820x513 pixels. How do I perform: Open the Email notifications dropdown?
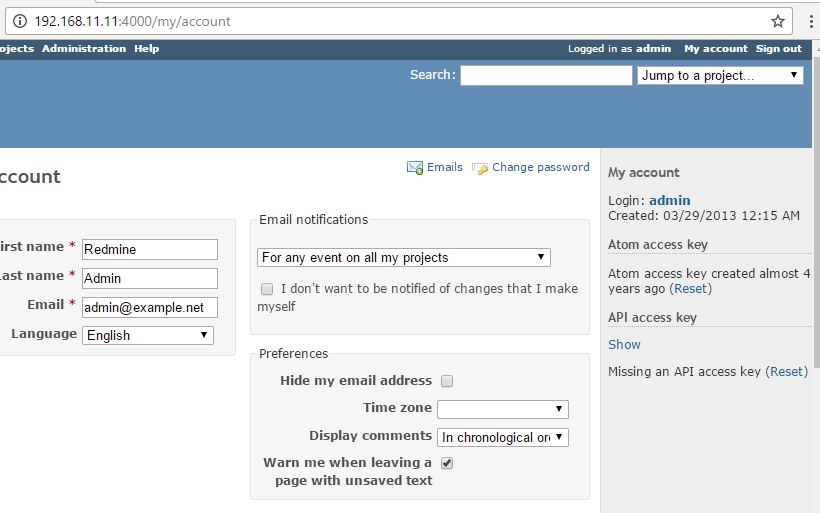[x=404, y=257]
